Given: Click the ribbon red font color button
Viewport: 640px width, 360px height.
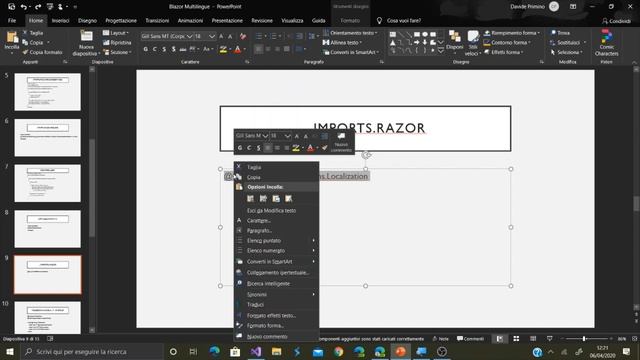Looking at the screenshot, I should [238, 49].
